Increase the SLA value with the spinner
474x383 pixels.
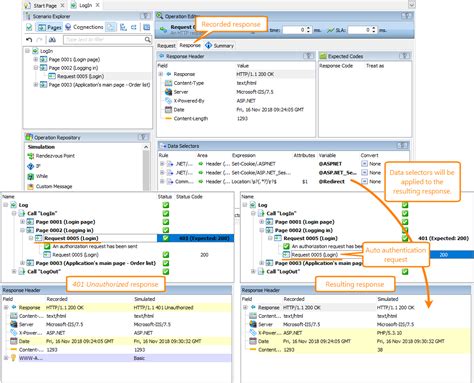coord(374,28)
